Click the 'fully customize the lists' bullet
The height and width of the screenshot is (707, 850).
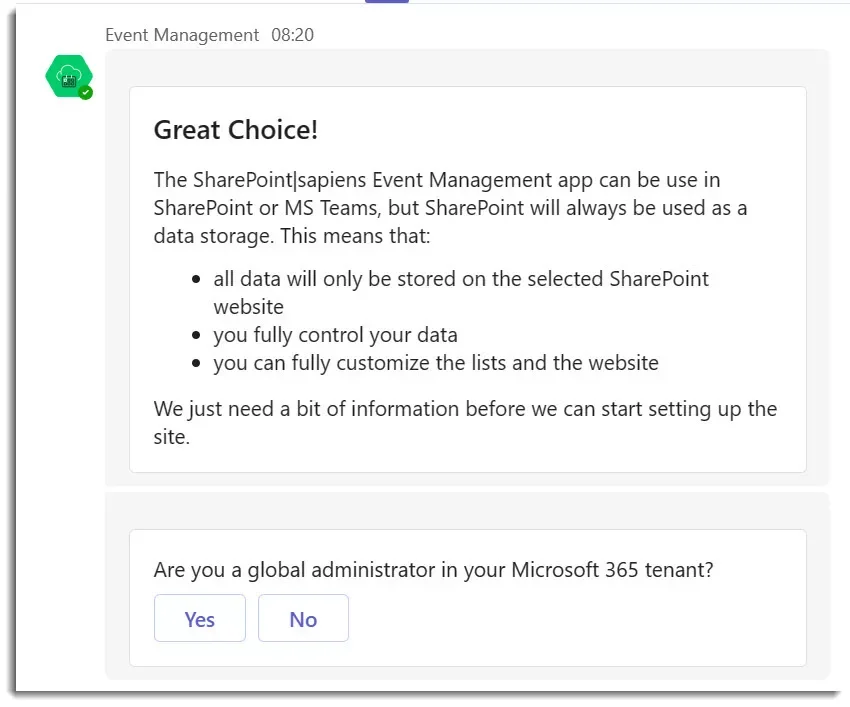(436, 363)
